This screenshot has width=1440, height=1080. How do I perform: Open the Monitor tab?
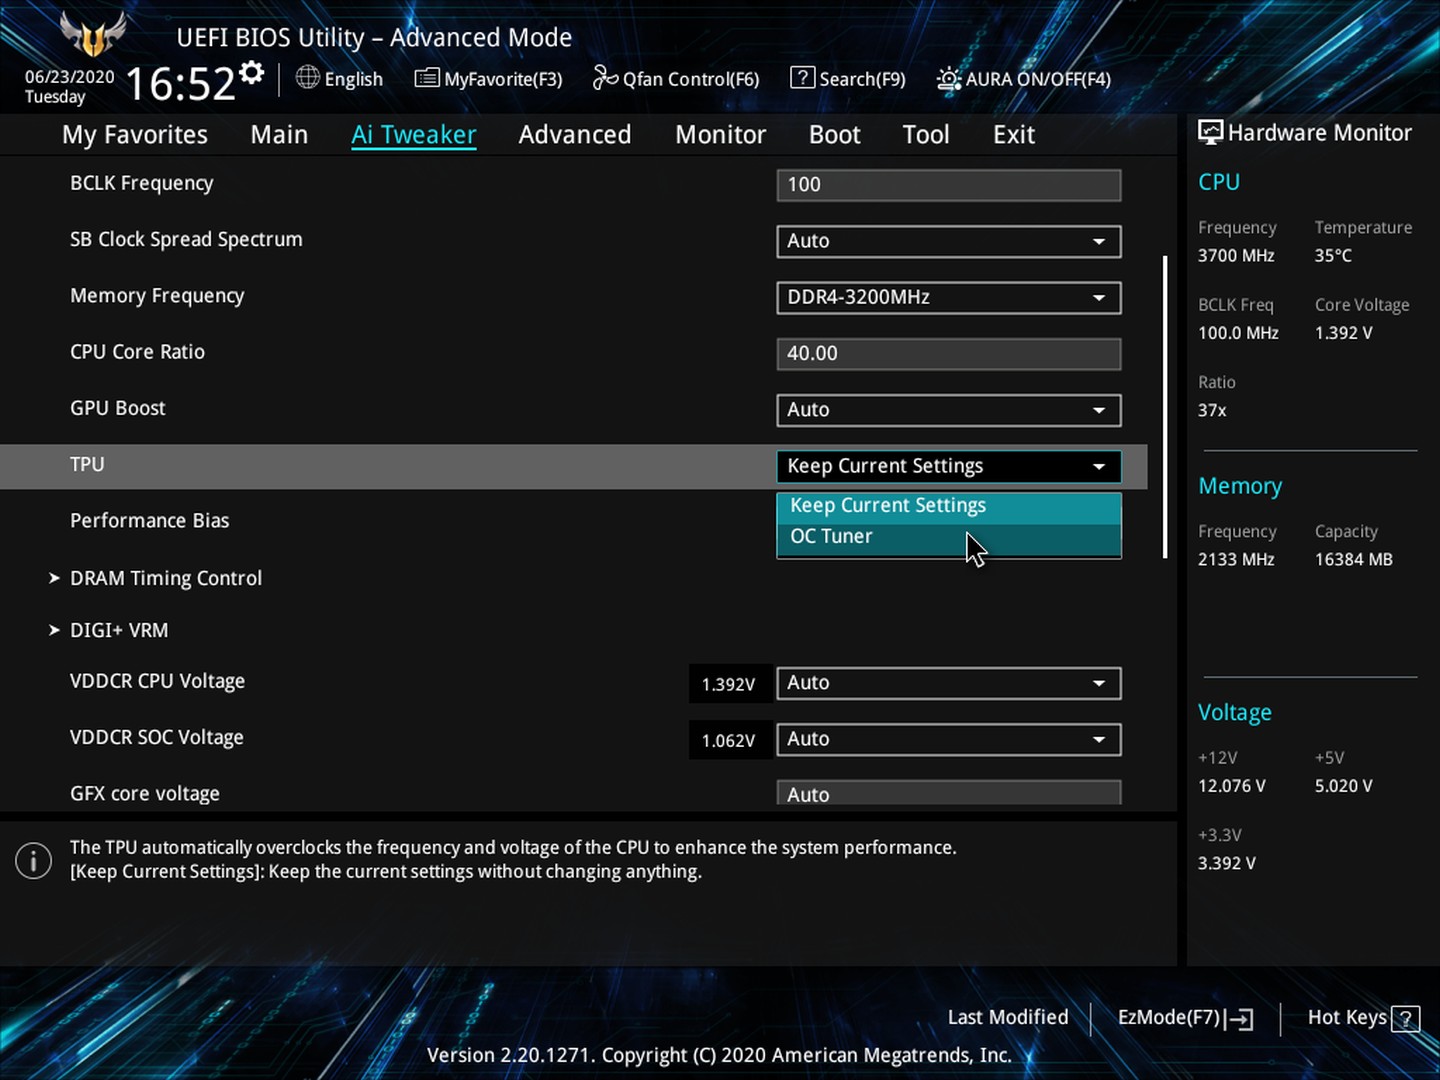[x=720, y=135]
